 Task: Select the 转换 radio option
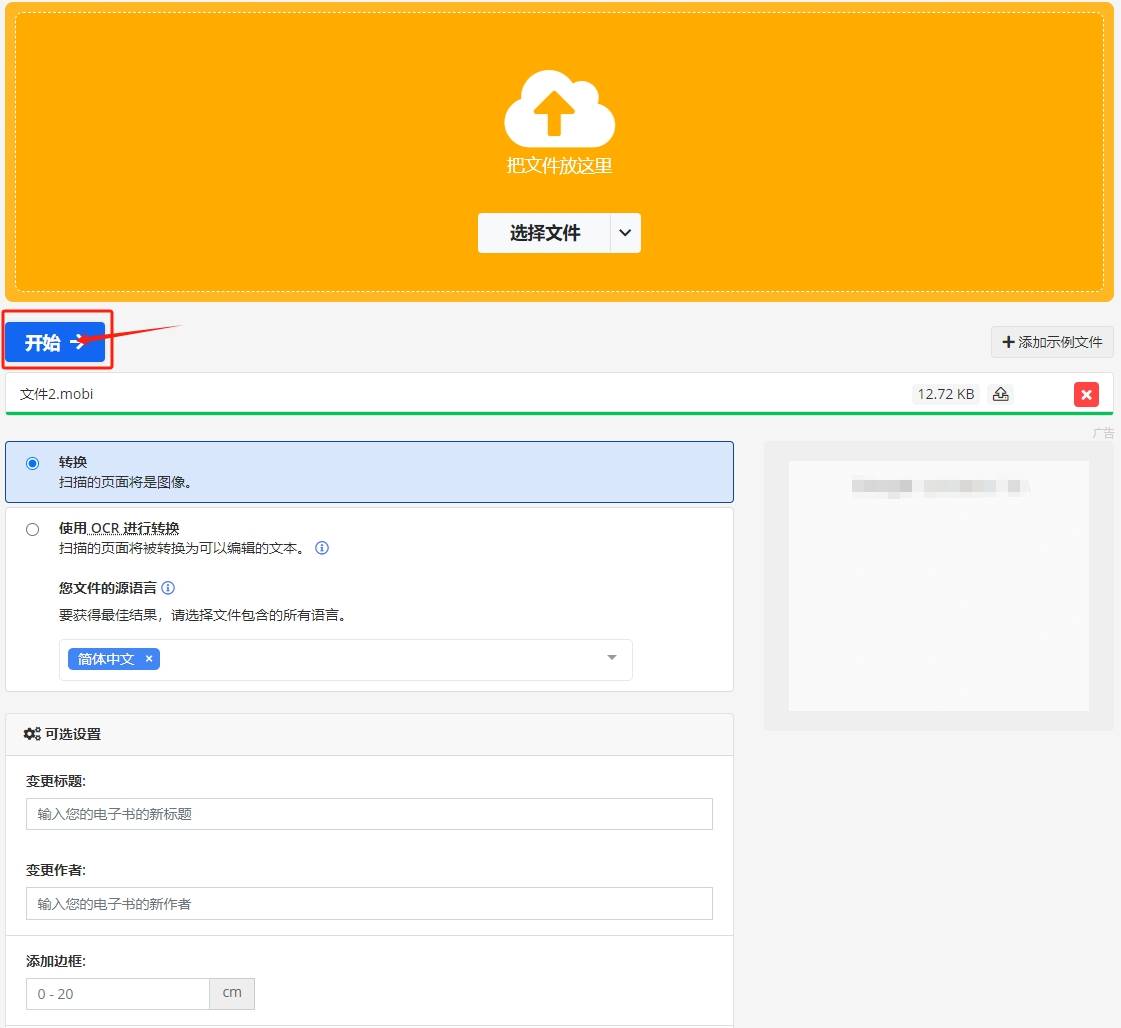32,462
